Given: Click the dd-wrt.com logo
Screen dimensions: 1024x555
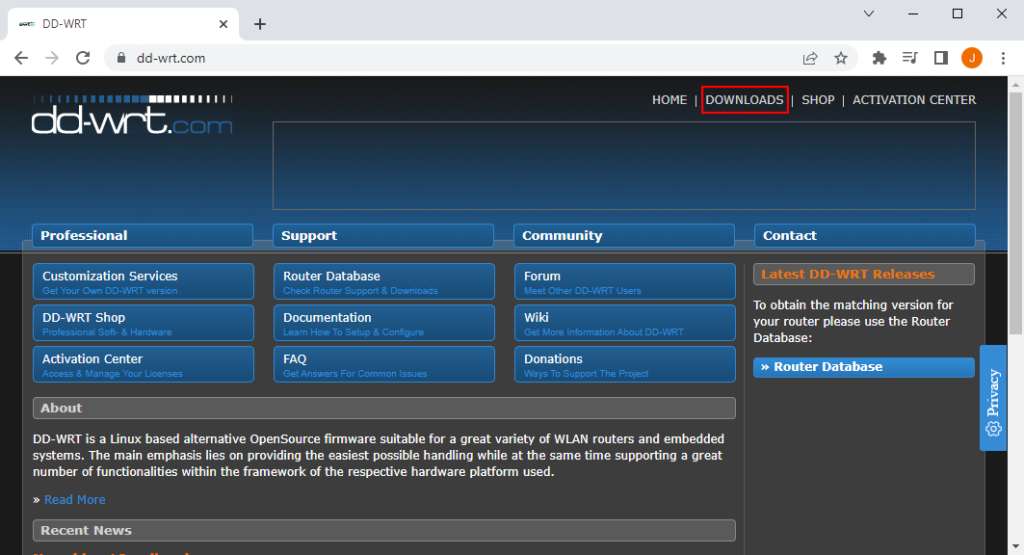Looking at the screenshot, I should point(132,115).
